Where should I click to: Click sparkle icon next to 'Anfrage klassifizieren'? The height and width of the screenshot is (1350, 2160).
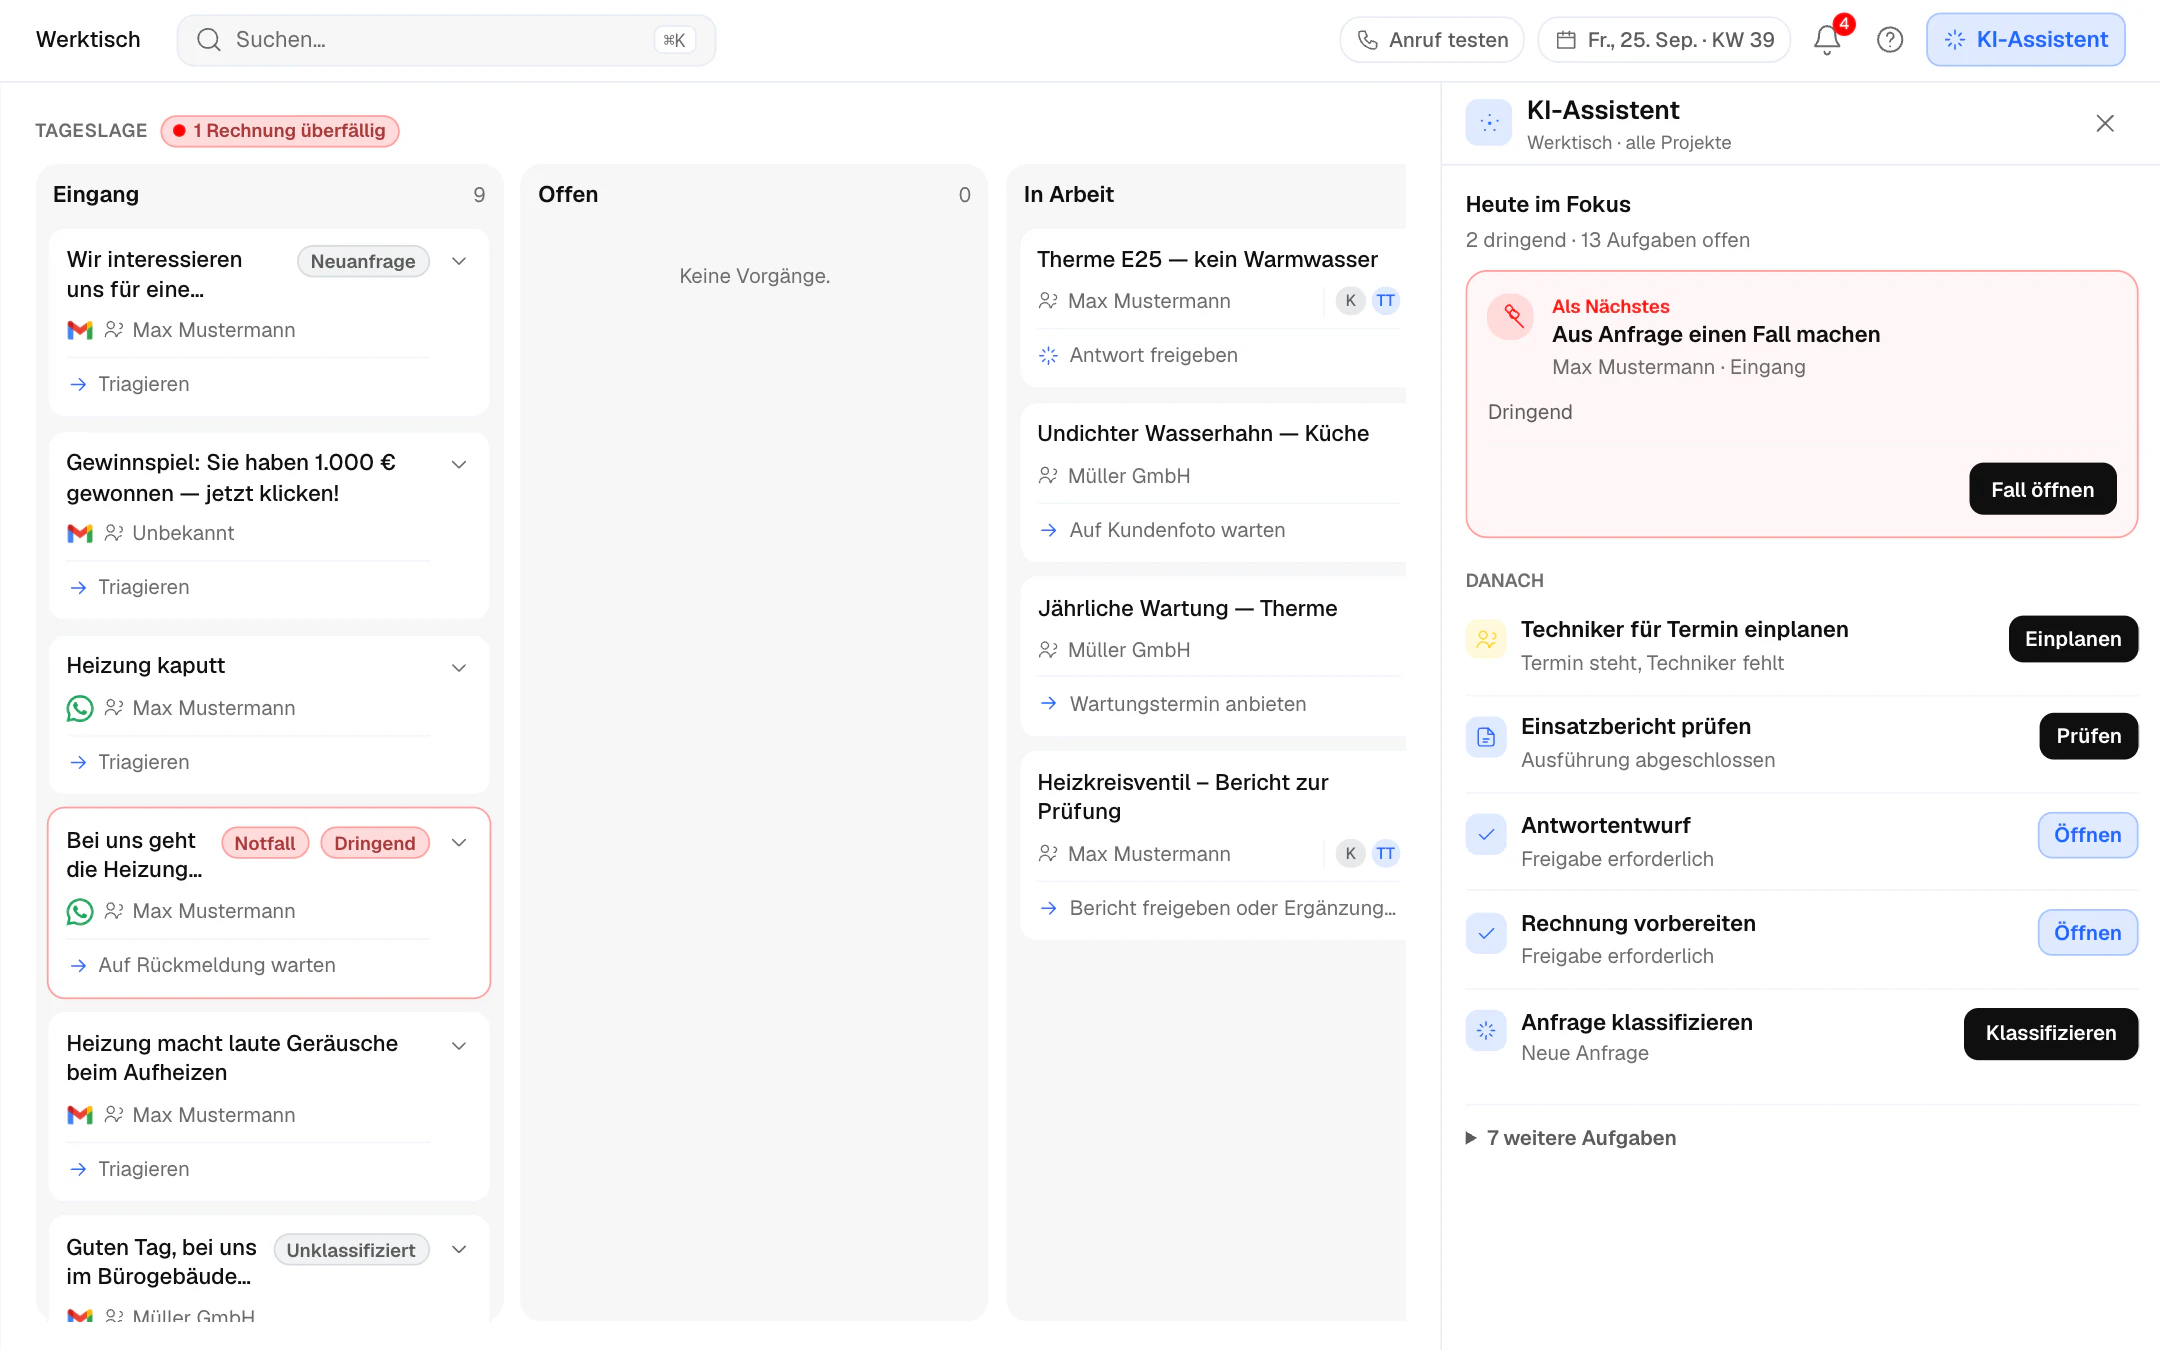1486,1030
